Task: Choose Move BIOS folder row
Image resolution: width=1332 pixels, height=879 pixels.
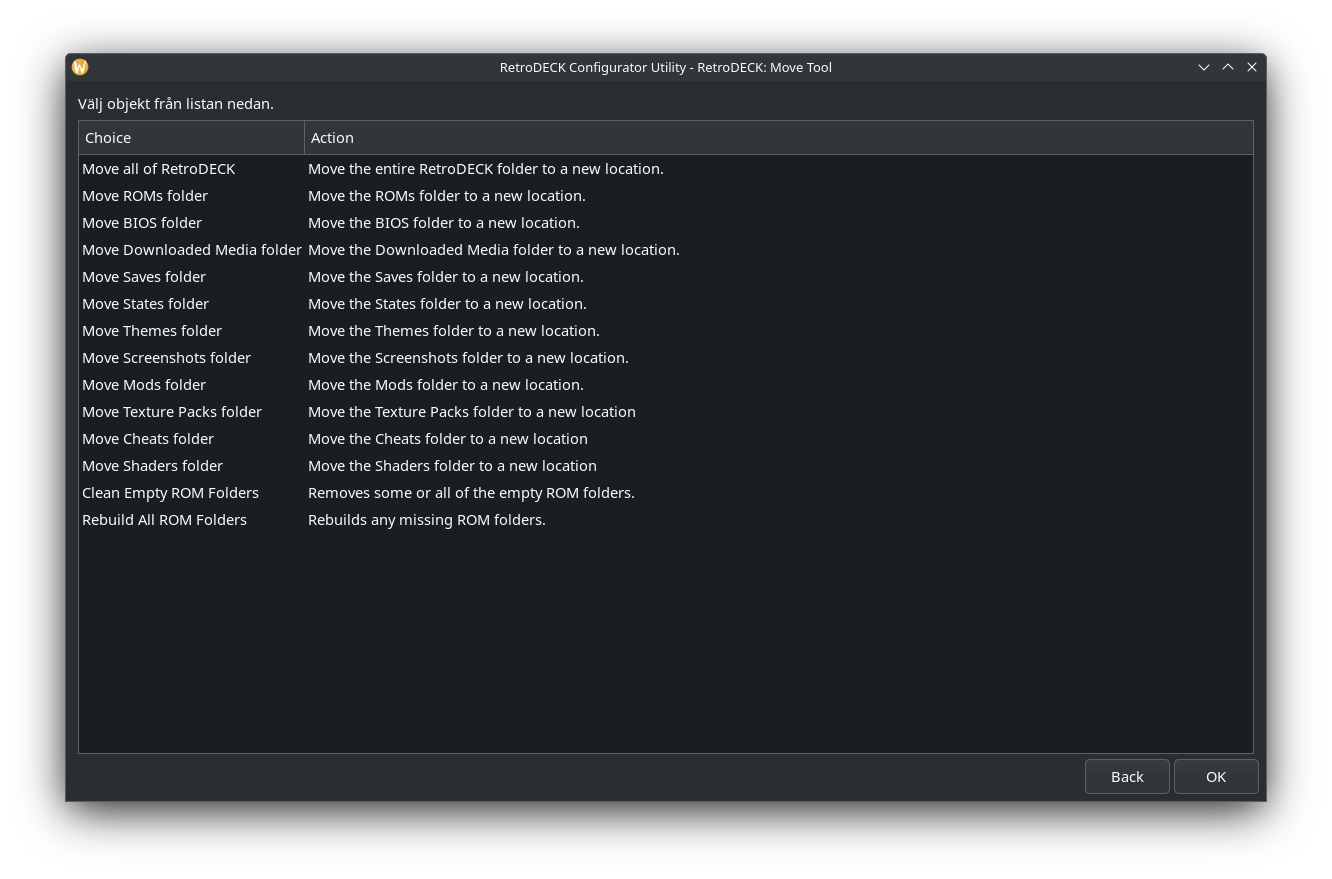Action: [142, 223]
